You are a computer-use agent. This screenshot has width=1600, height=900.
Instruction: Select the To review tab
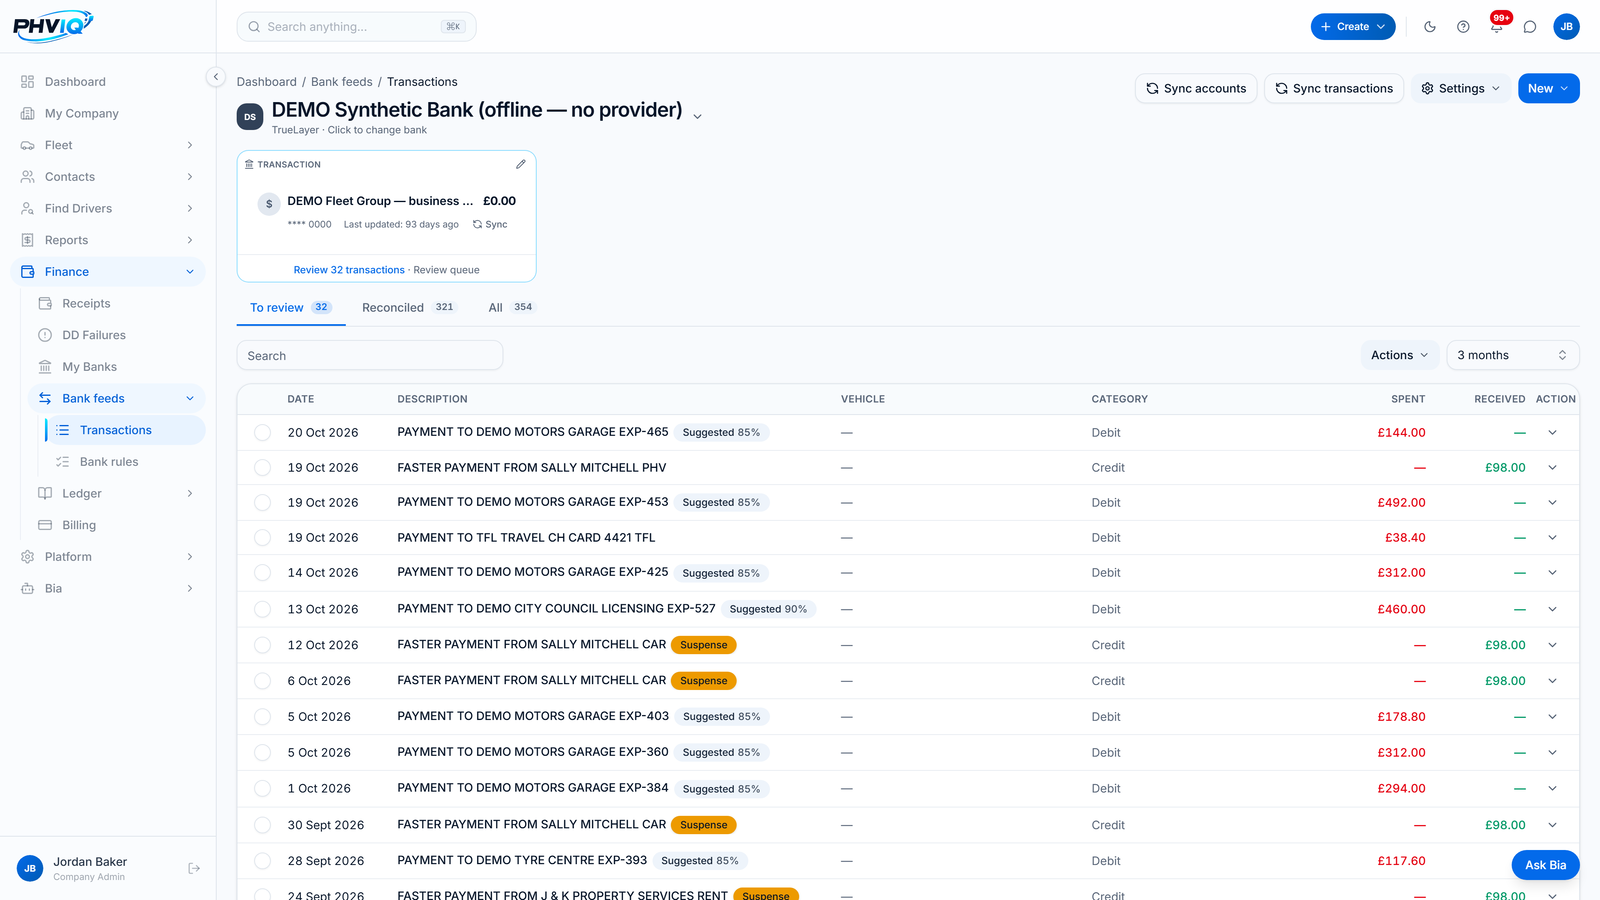[x=290, y=308]
